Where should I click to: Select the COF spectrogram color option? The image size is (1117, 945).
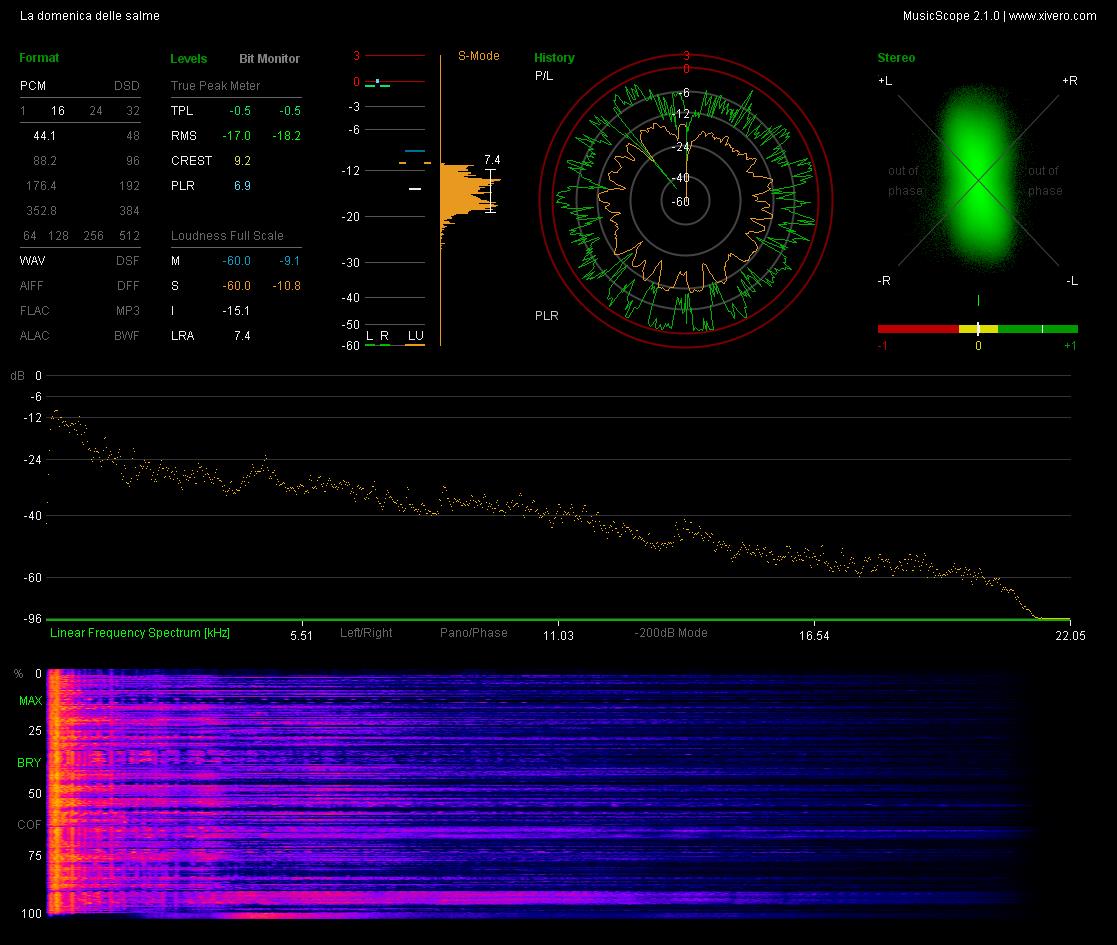(29, 825)
